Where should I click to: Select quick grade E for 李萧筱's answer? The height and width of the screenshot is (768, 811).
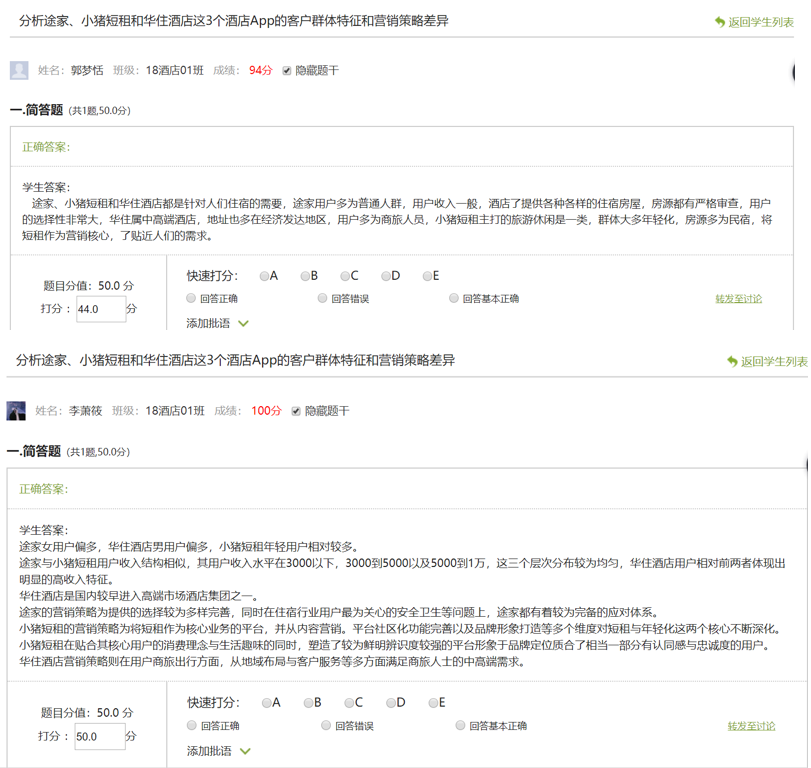pos(433,703)
